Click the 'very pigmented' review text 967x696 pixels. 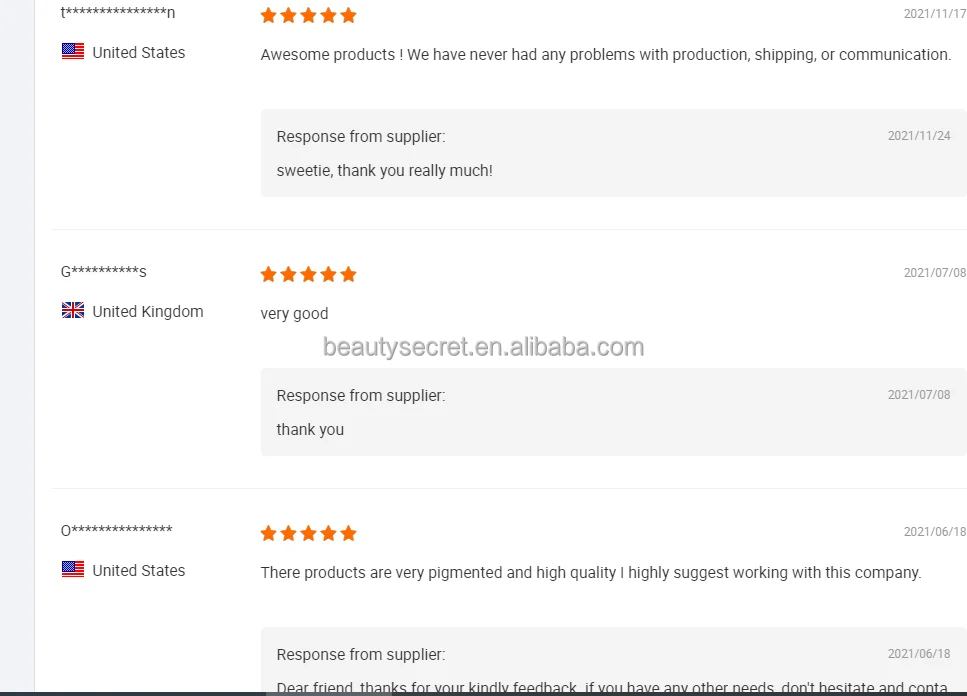point(590,573)
